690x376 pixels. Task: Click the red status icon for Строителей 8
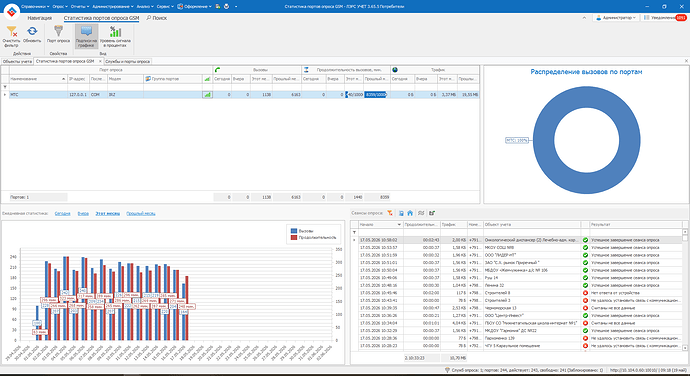[x=585, y=293]
